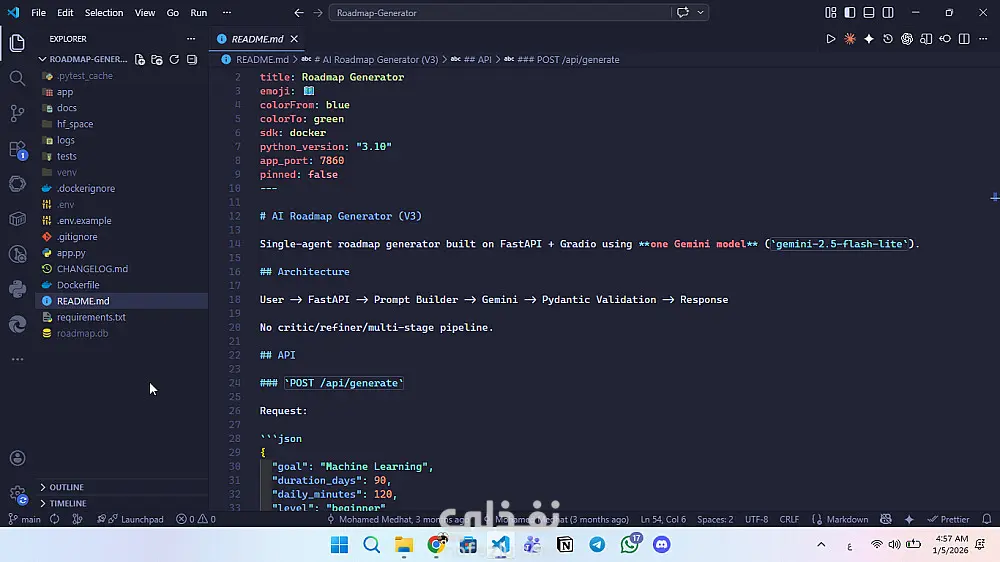Click Markdown language mode in status bar

(x=840, y=519)
